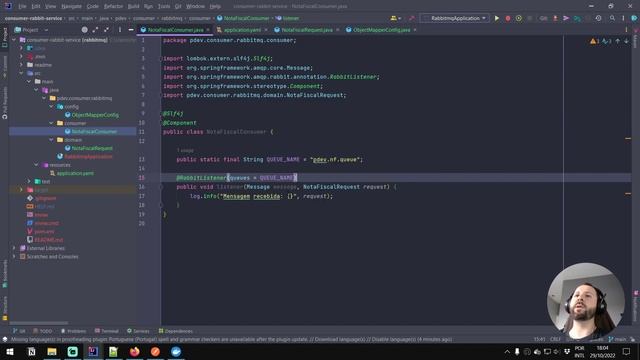640x360 pixels.
Task: Open Windows Start menu
Action: (10, 351)
